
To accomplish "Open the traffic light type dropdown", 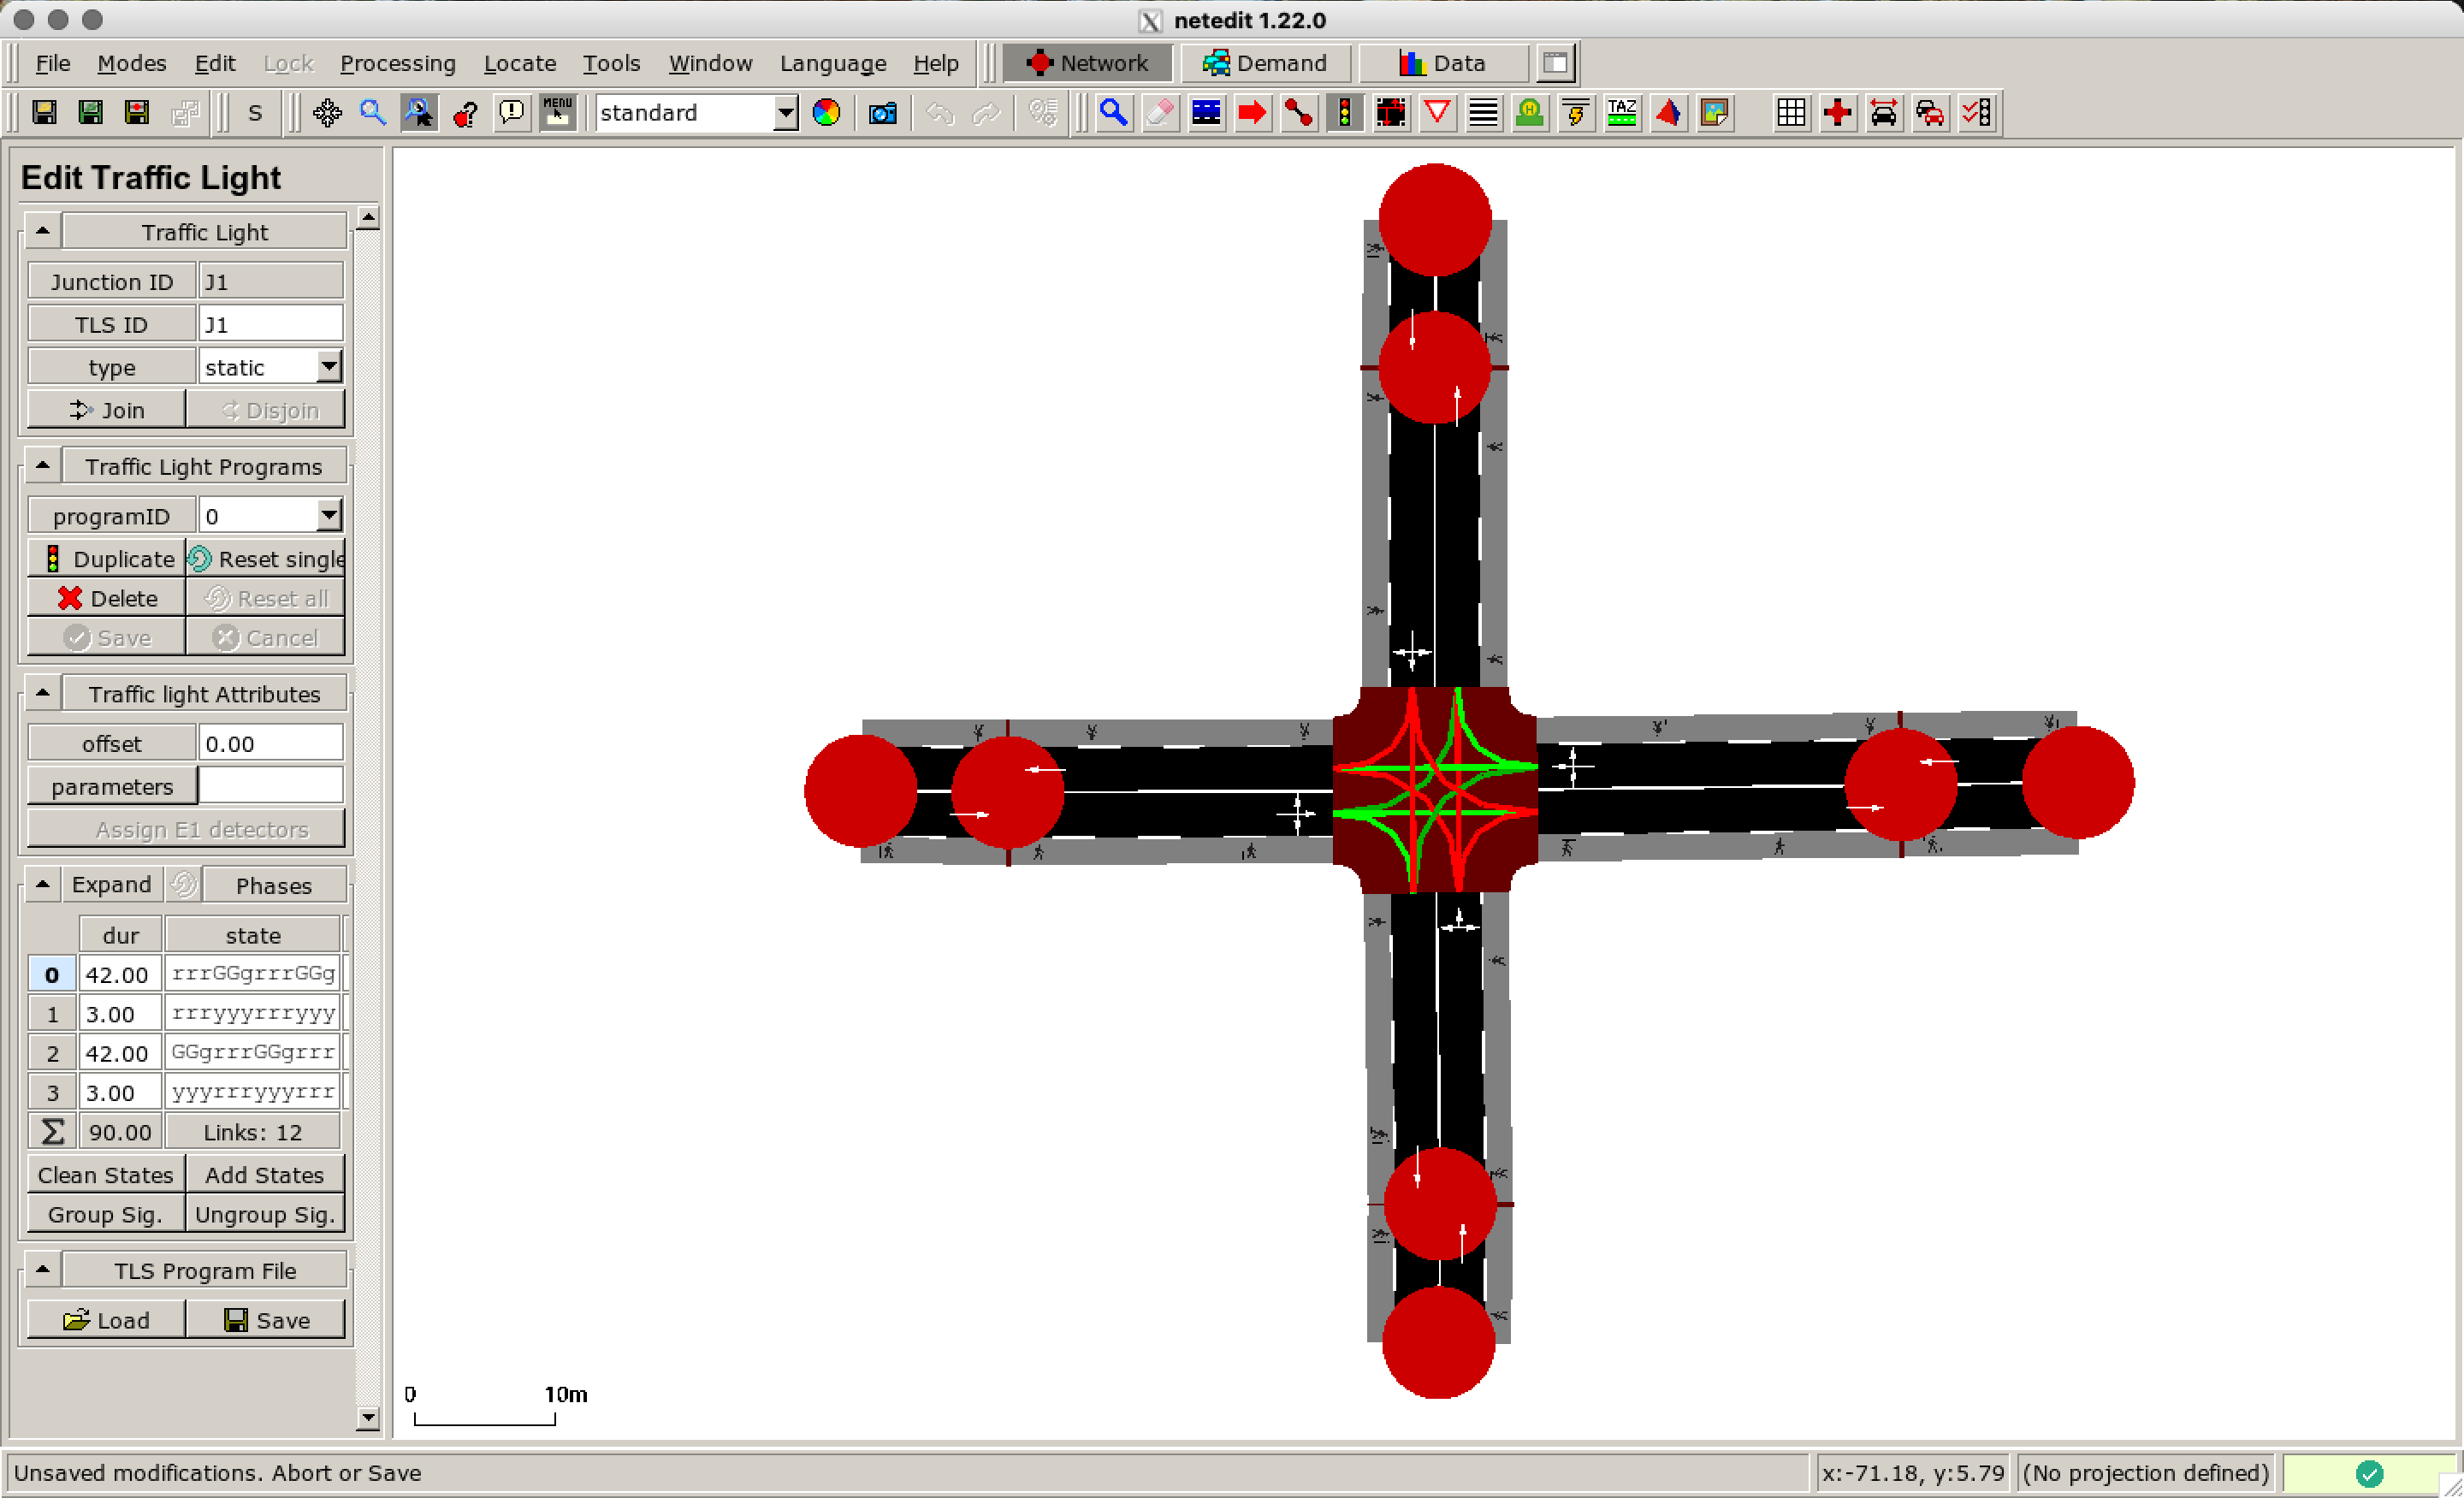I will pos(329,366).
